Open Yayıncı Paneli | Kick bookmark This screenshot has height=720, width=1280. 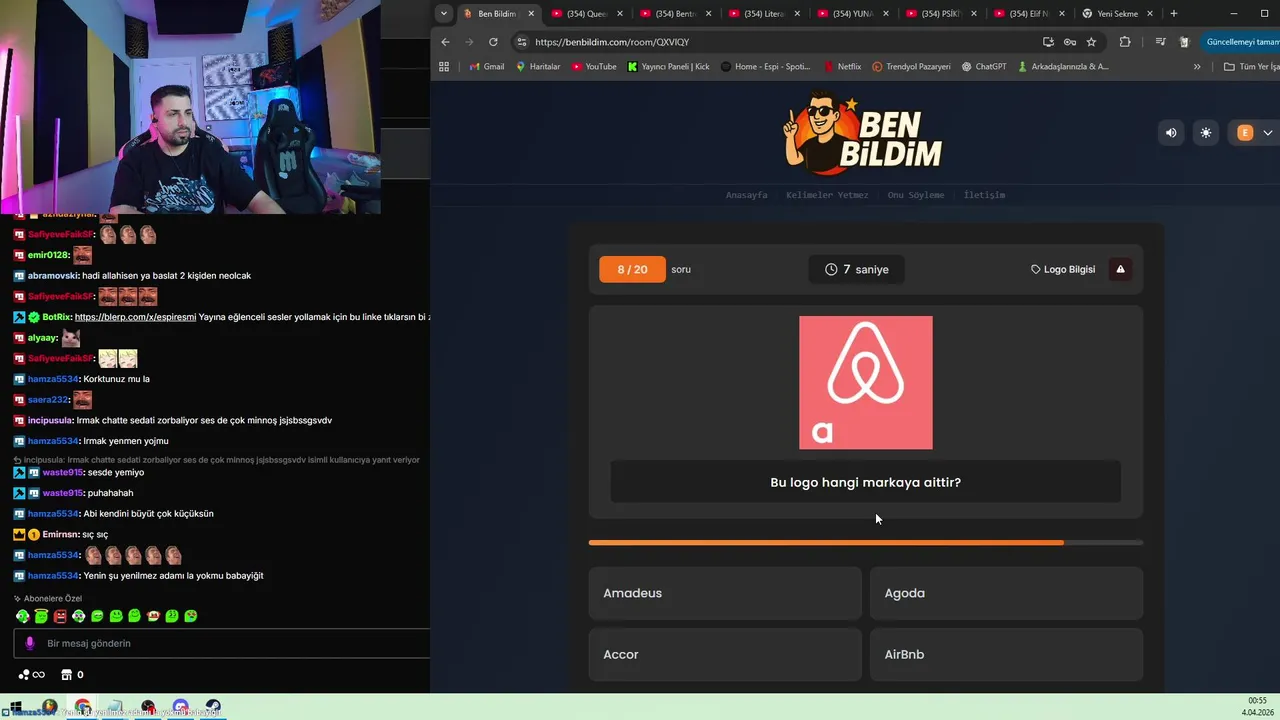point(668,67)
